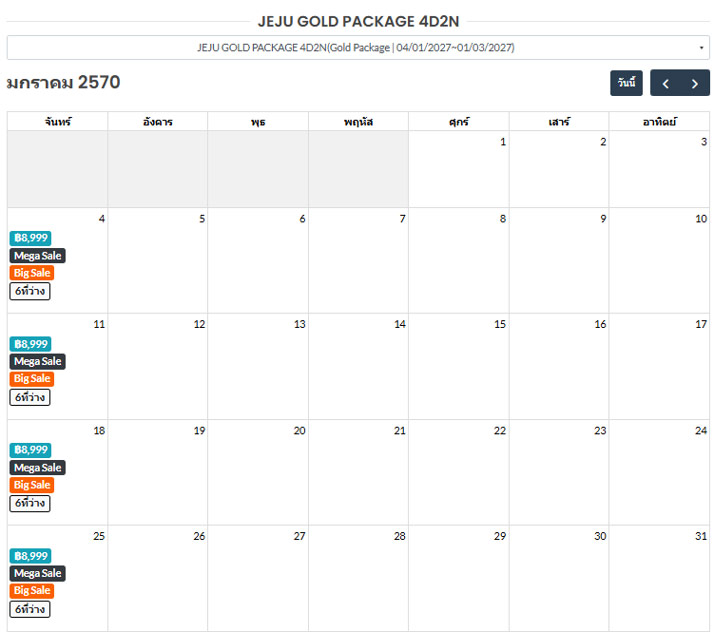Click 6ที่ว่าง availability tag on January 18
The width and height of the screenshot is (714, 632).
click(x=30, y=503)
